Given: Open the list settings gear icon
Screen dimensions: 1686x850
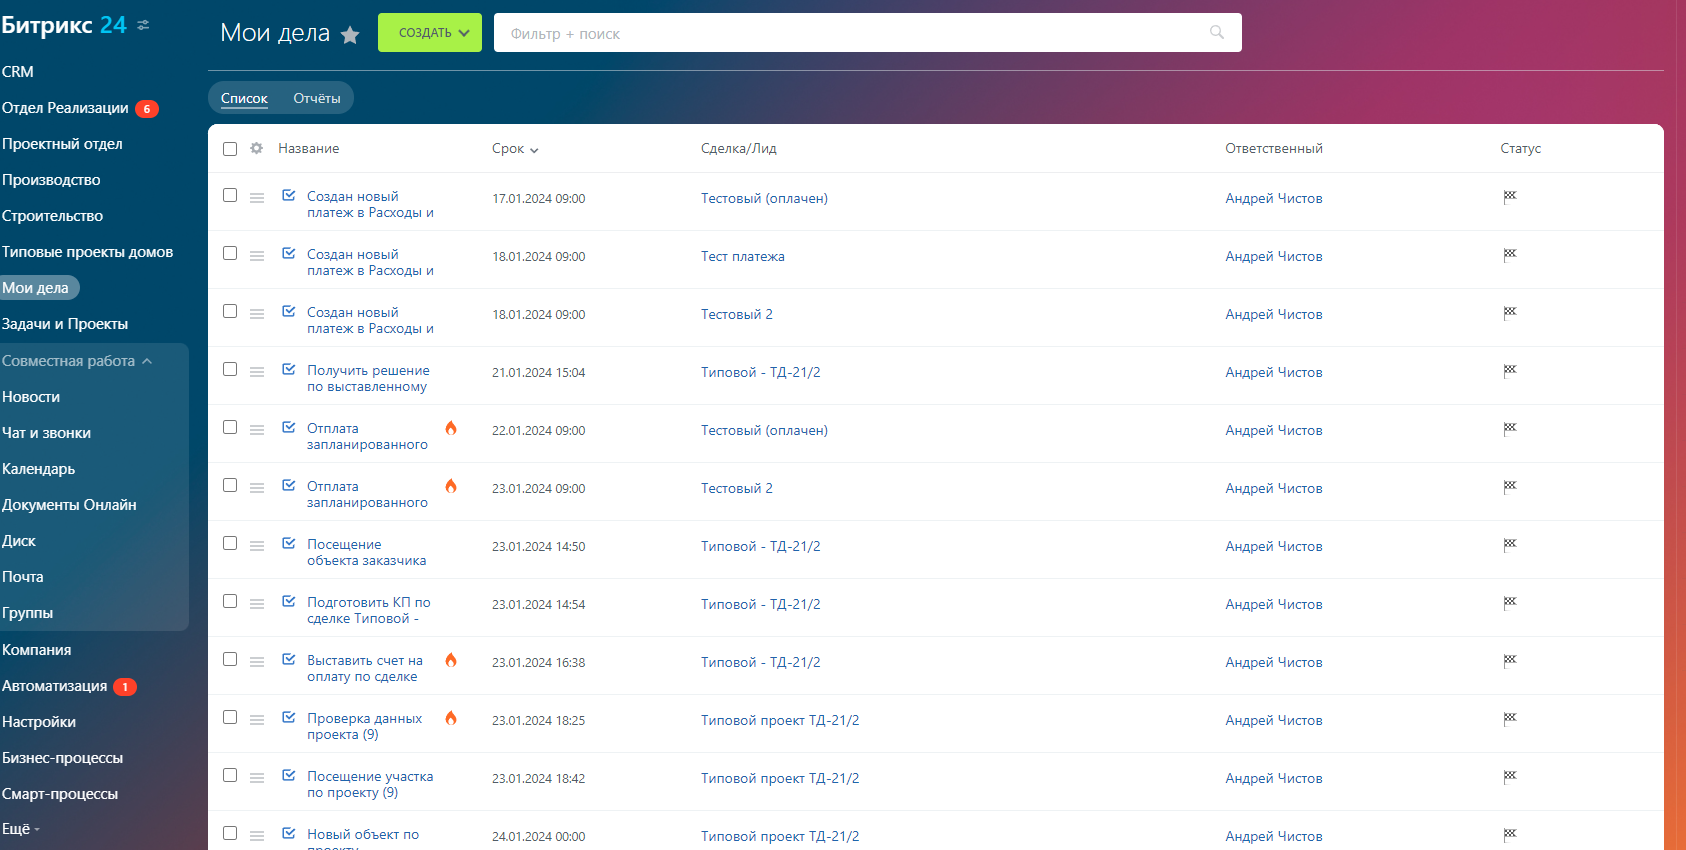Looking at the screenshot, I should coord(257,148).
